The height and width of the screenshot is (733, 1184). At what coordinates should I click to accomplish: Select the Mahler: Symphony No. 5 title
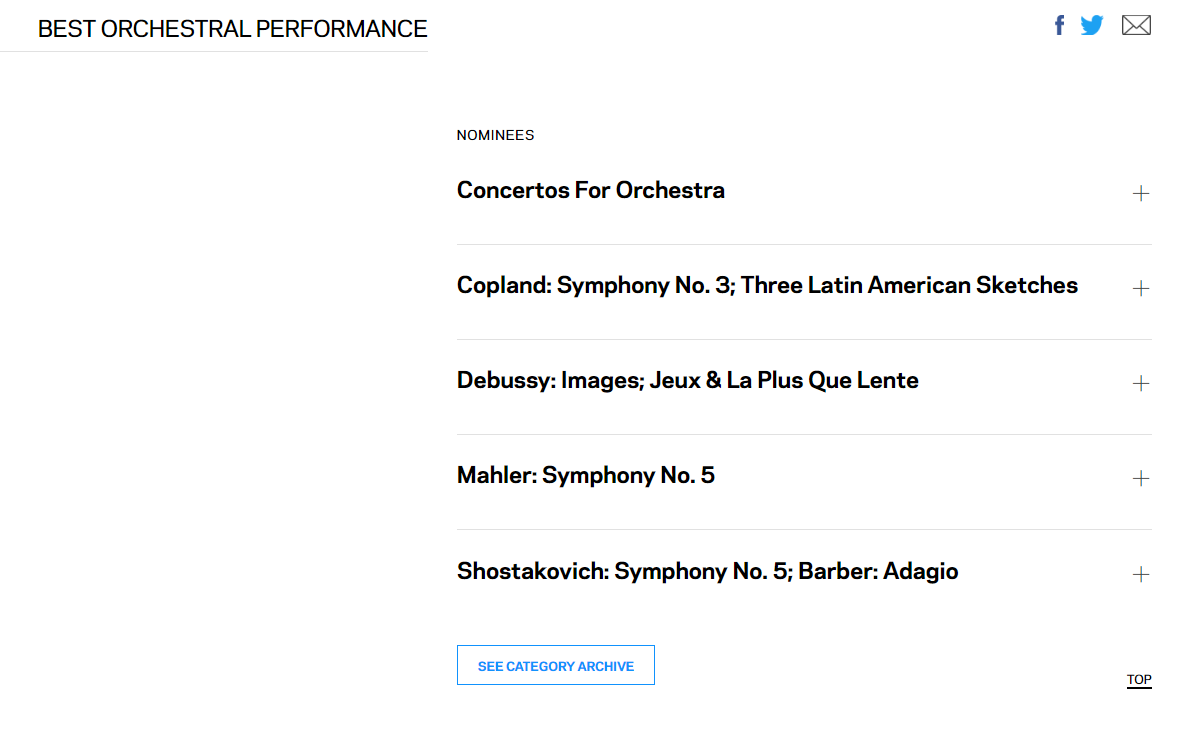tap(585, 475)
